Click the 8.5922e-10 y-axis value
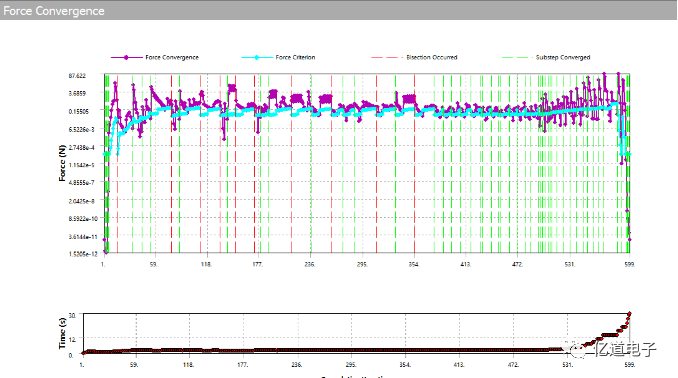The image size is (678, 378). pyautogui.click(x=83, y=219)
